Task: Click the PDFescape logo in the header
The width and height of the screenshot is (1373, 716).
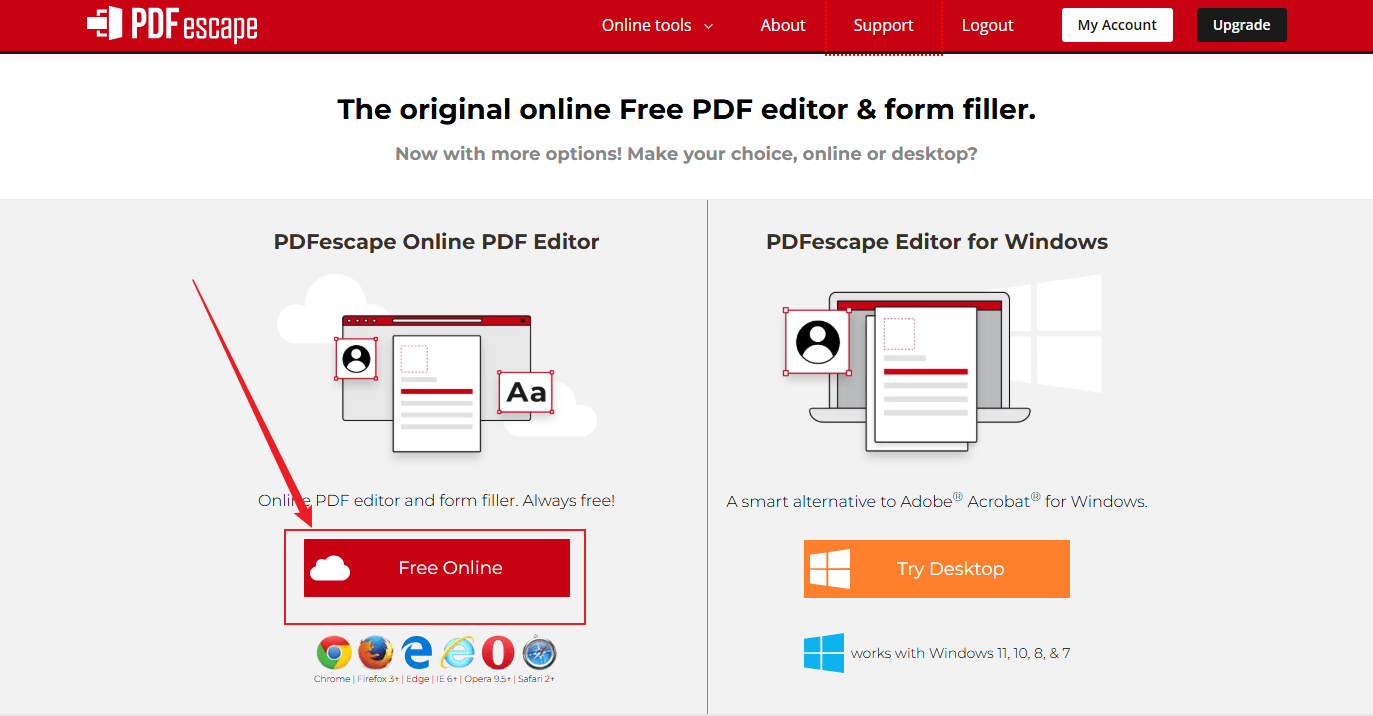Action: [x=171, y=25]
